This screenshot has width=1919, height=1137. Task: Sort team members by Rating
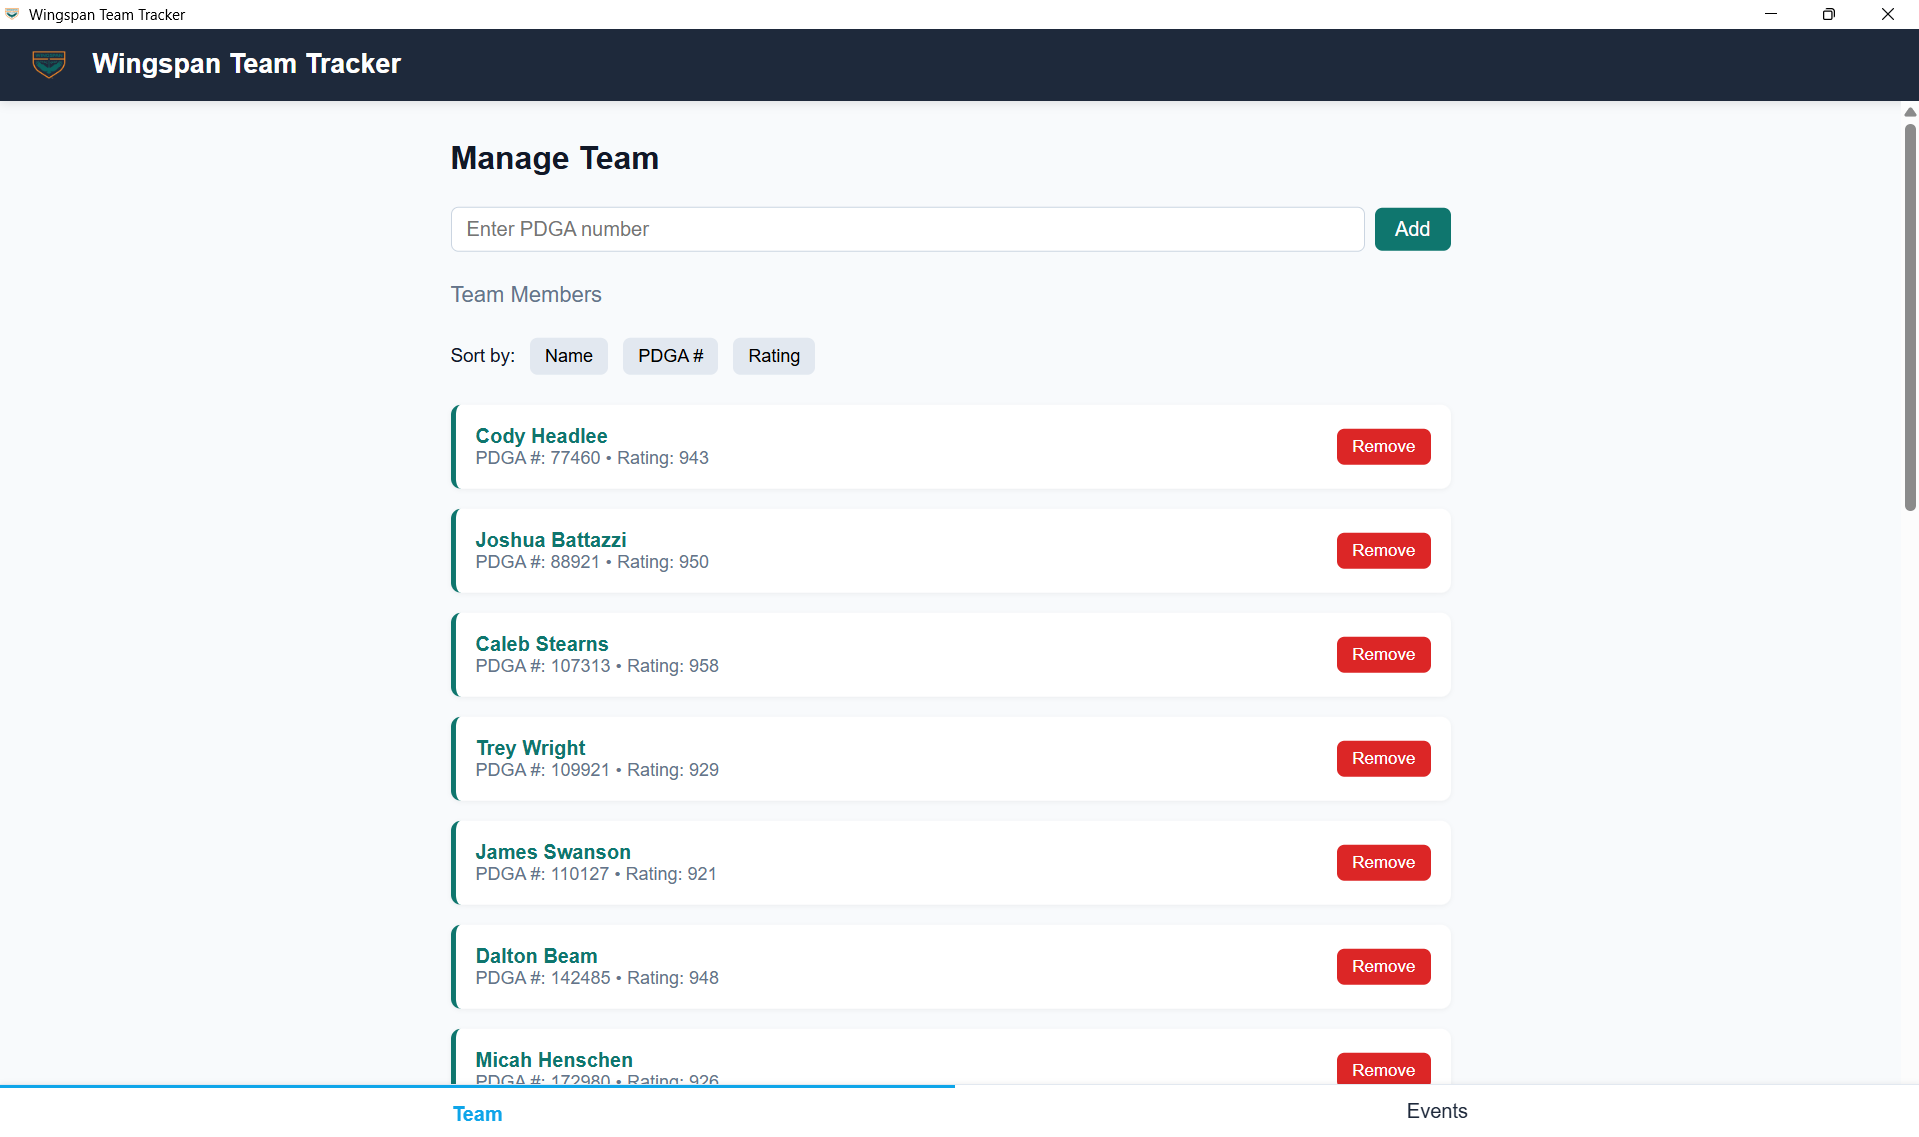click(x=773, y=356)
